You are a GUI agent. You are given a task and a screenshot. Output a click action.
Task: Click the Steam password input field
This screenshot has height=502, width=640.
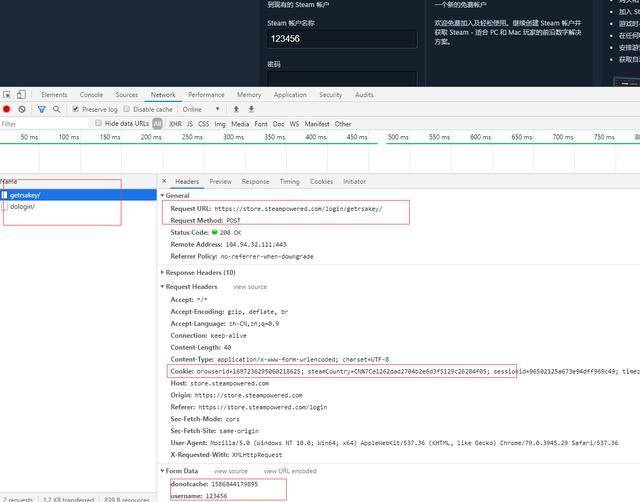[x=342, y=79]
